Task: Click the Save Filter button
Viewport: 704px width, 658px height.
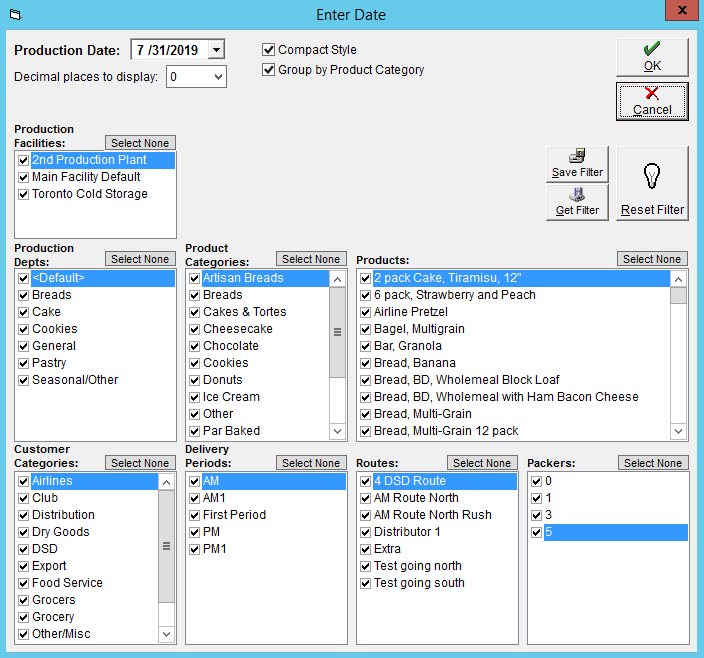Action: point(577,164)
